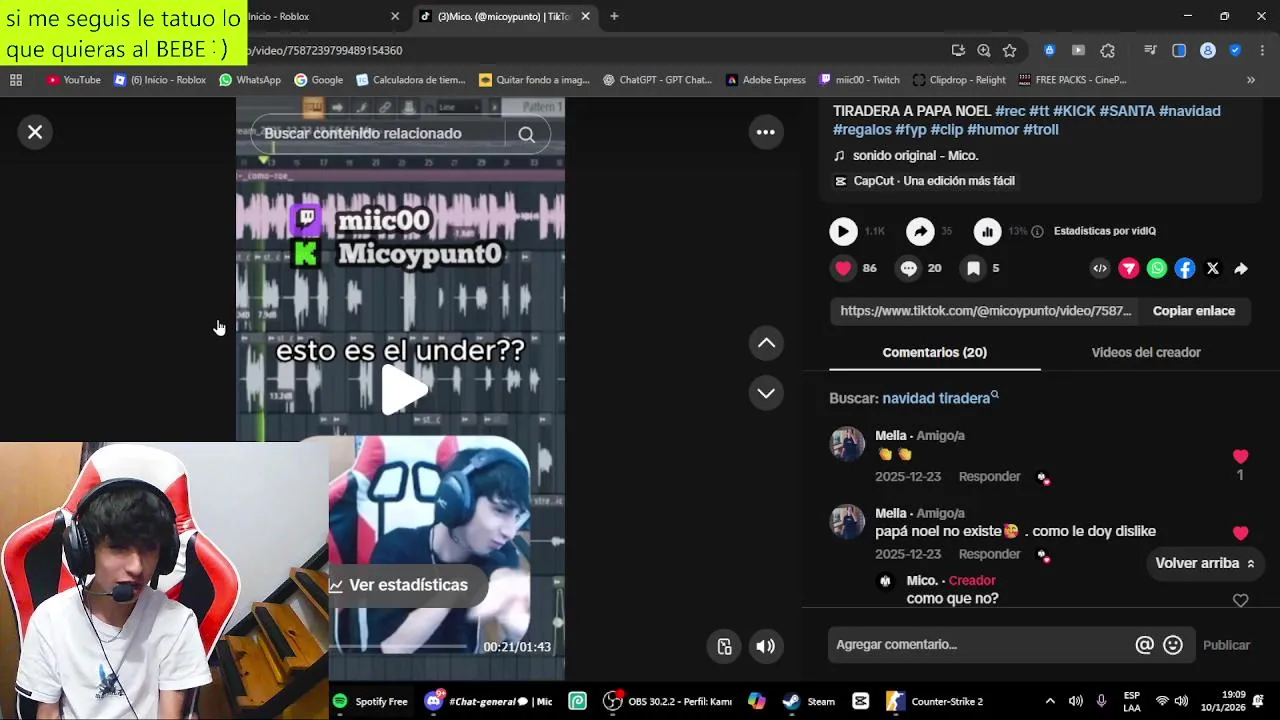Send to friends via red paper-plane icon

(1128, 268)
